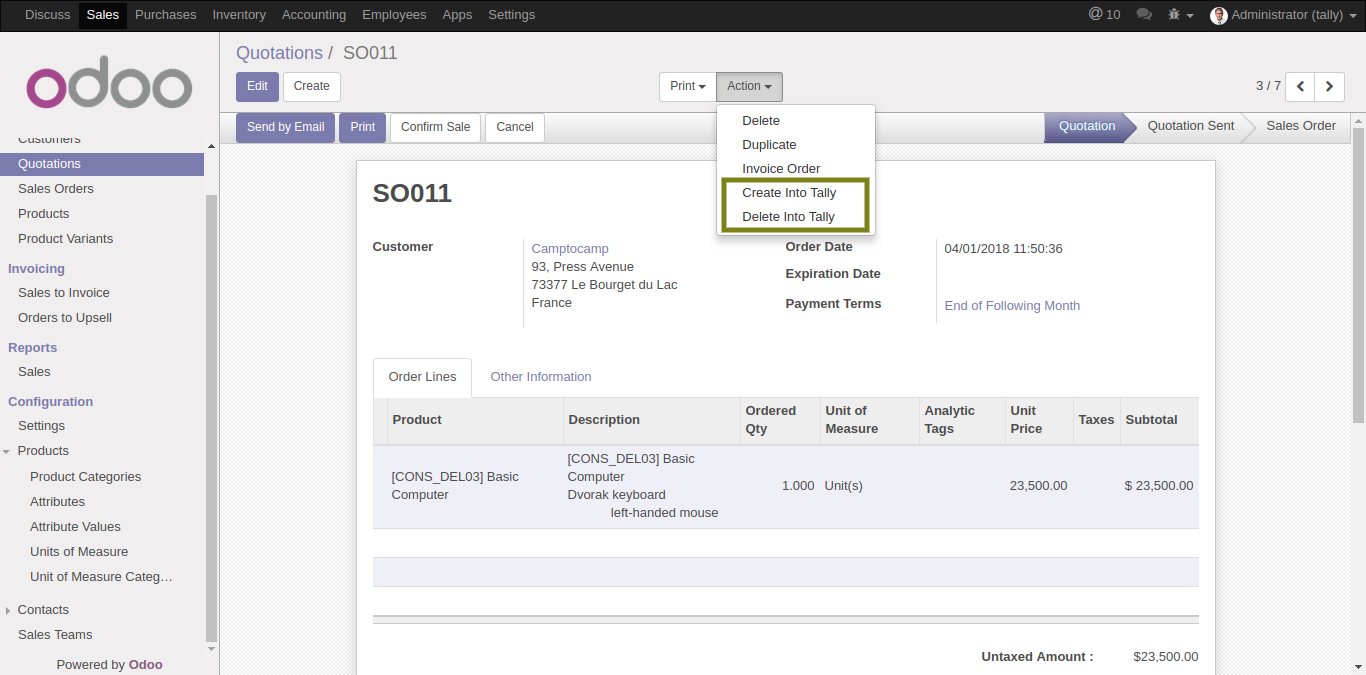This screenshot has height=675, width=1366.
Task: Click the Product column header
Action: pyautogui.click(x=475, y=420)
